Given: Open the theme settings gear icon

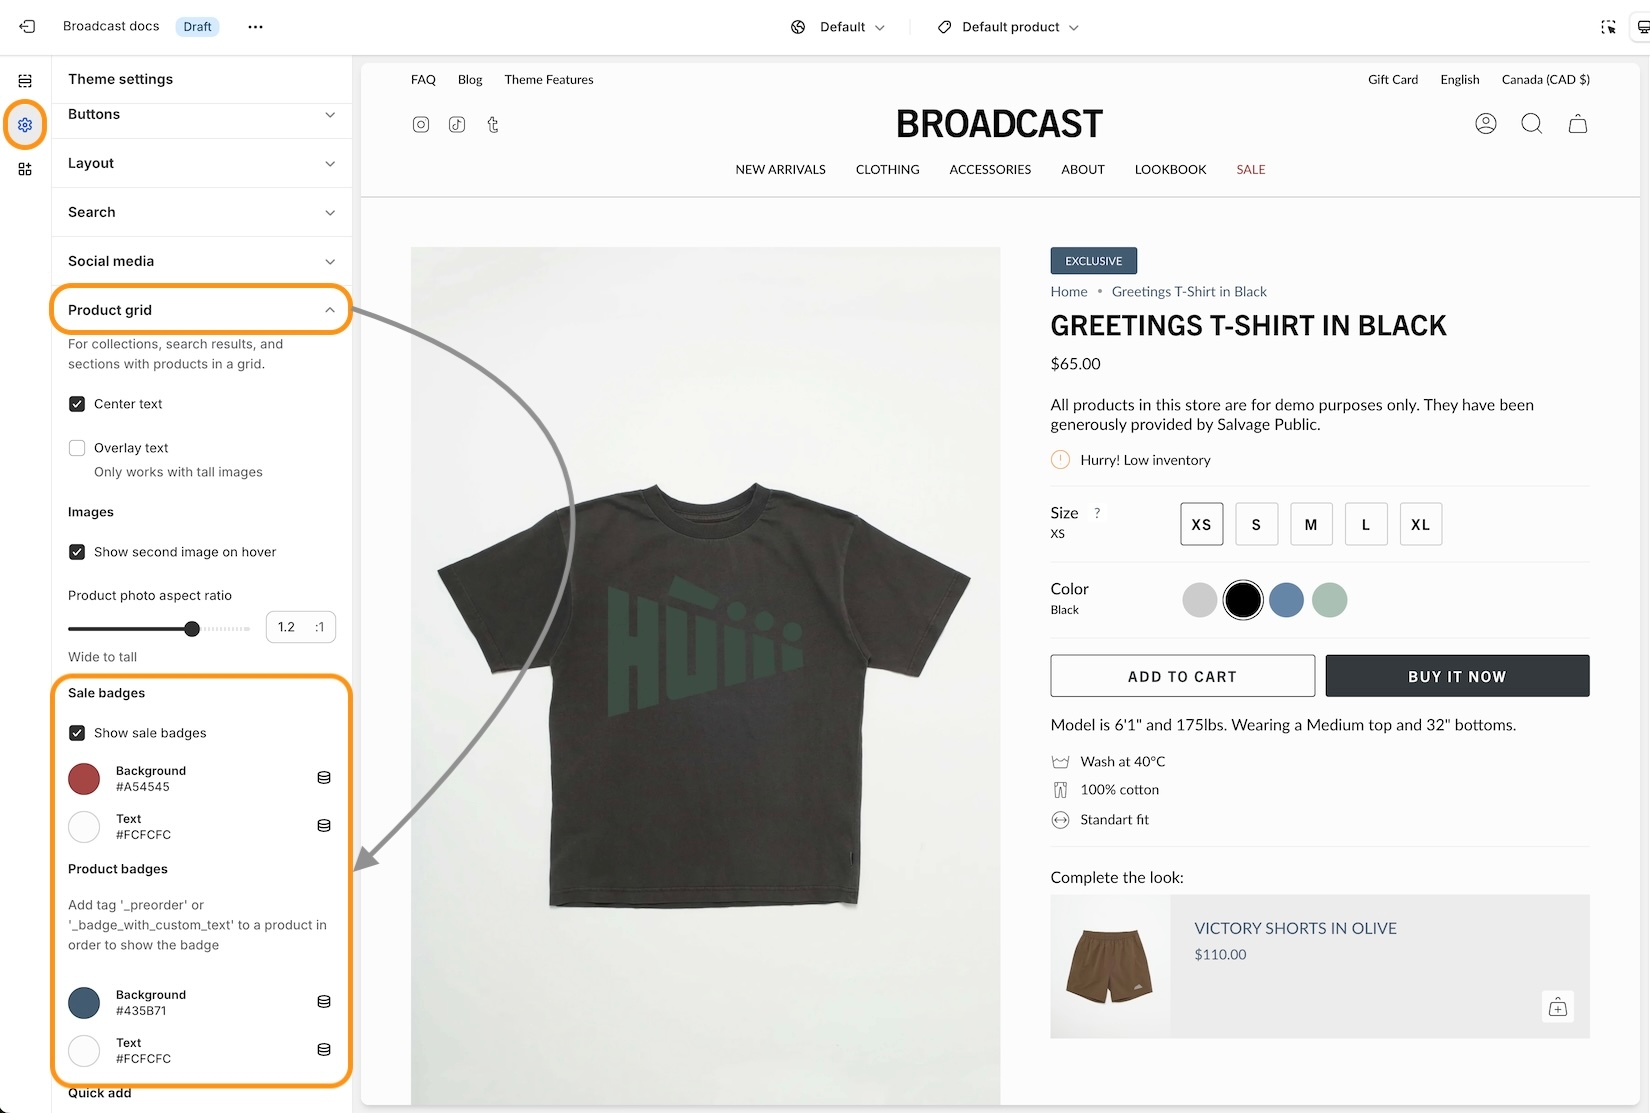Looking at the screenshot, I should [x=25, y=125].
